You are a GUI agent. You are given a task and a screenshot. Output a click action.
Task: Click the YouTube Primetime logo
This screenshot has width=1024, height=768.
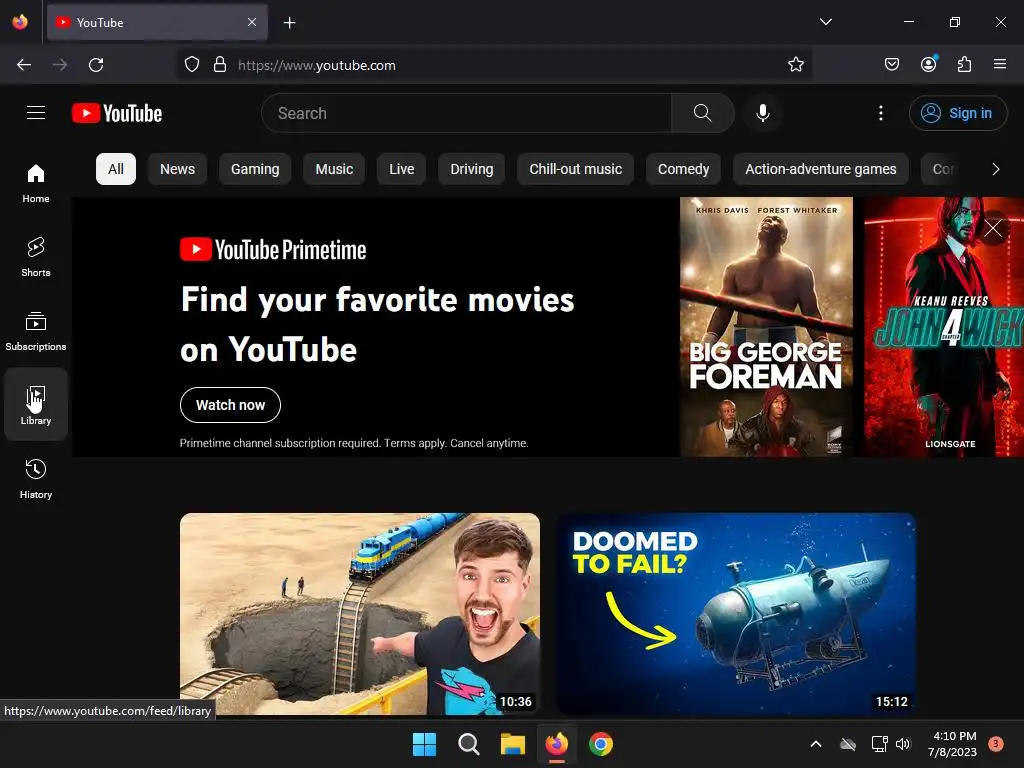273,249
